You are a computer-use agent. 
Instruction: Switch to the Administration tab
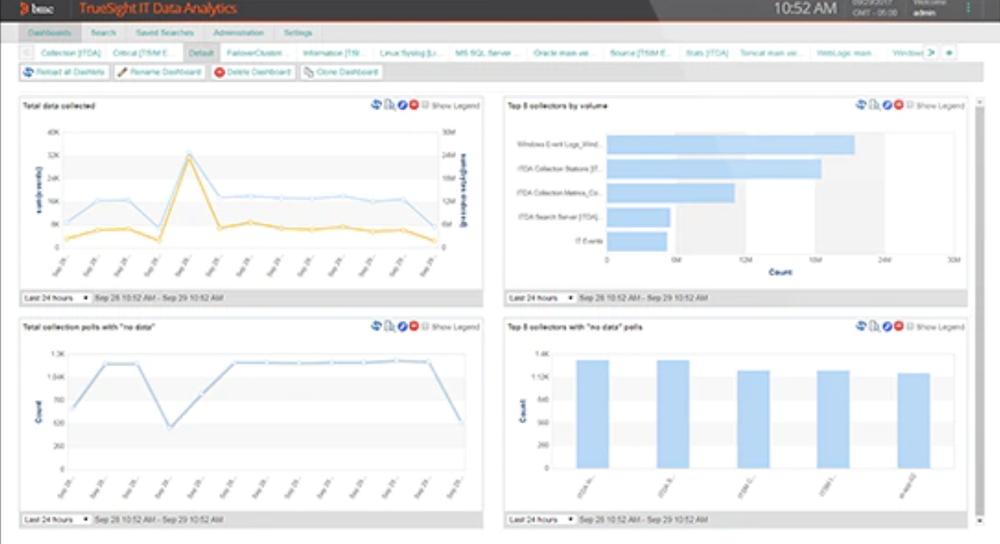pos(239,33)
